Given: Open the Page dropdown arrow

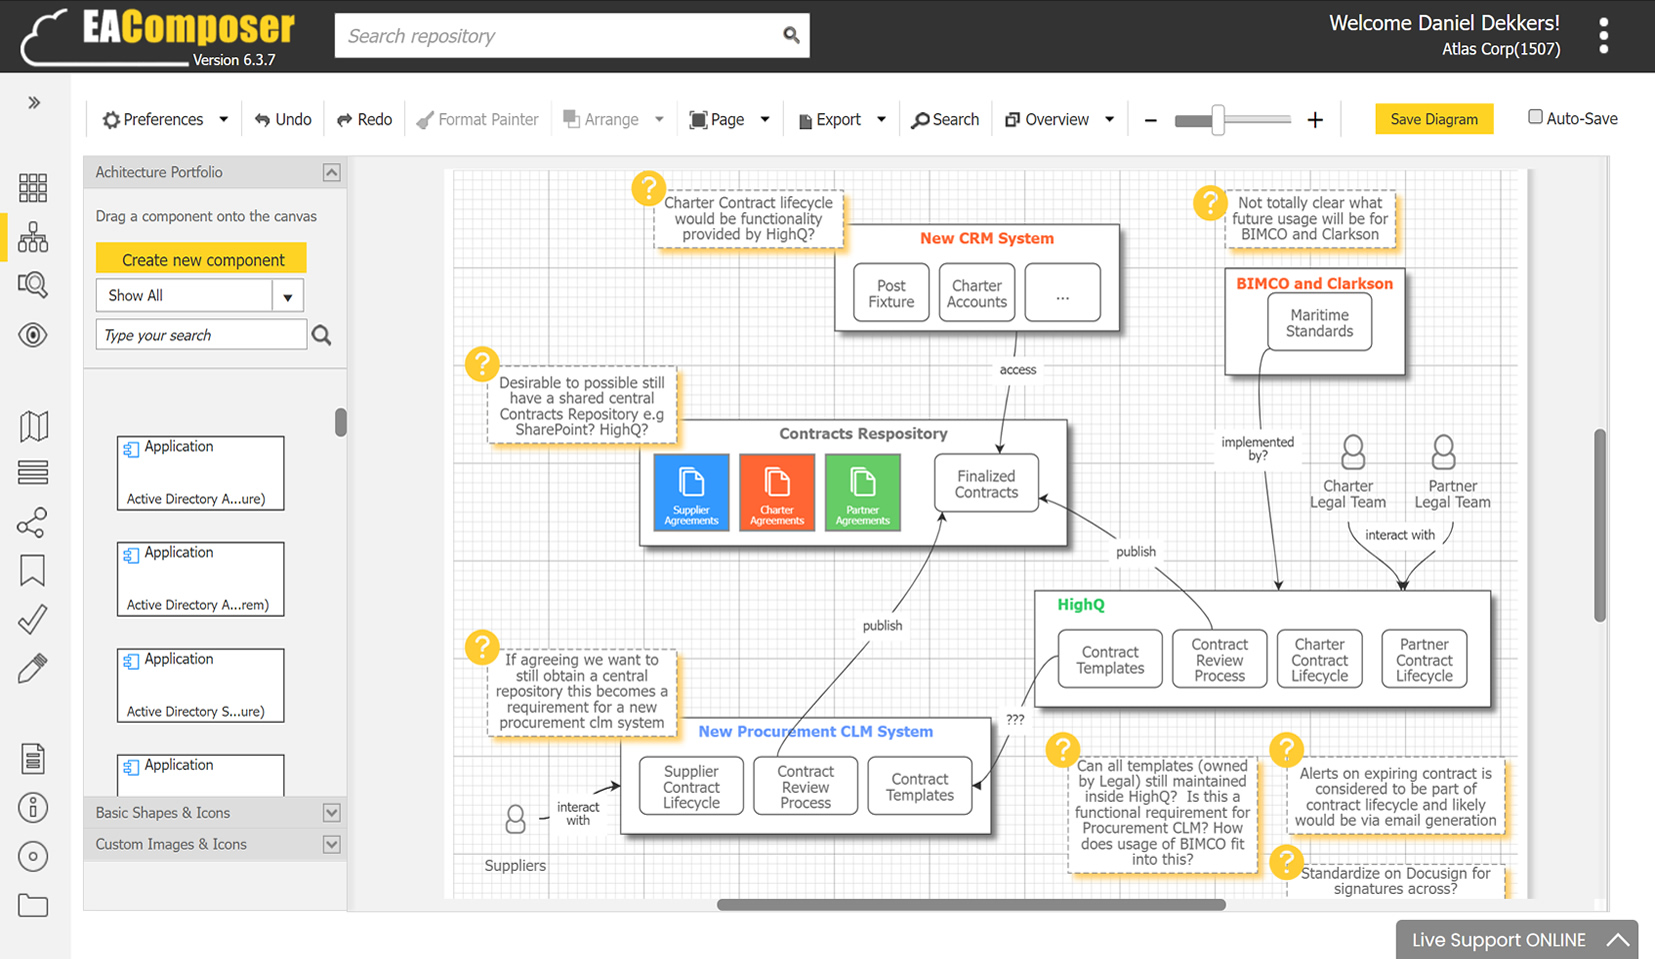Looking at the screenshot, I should pos(765,119).
